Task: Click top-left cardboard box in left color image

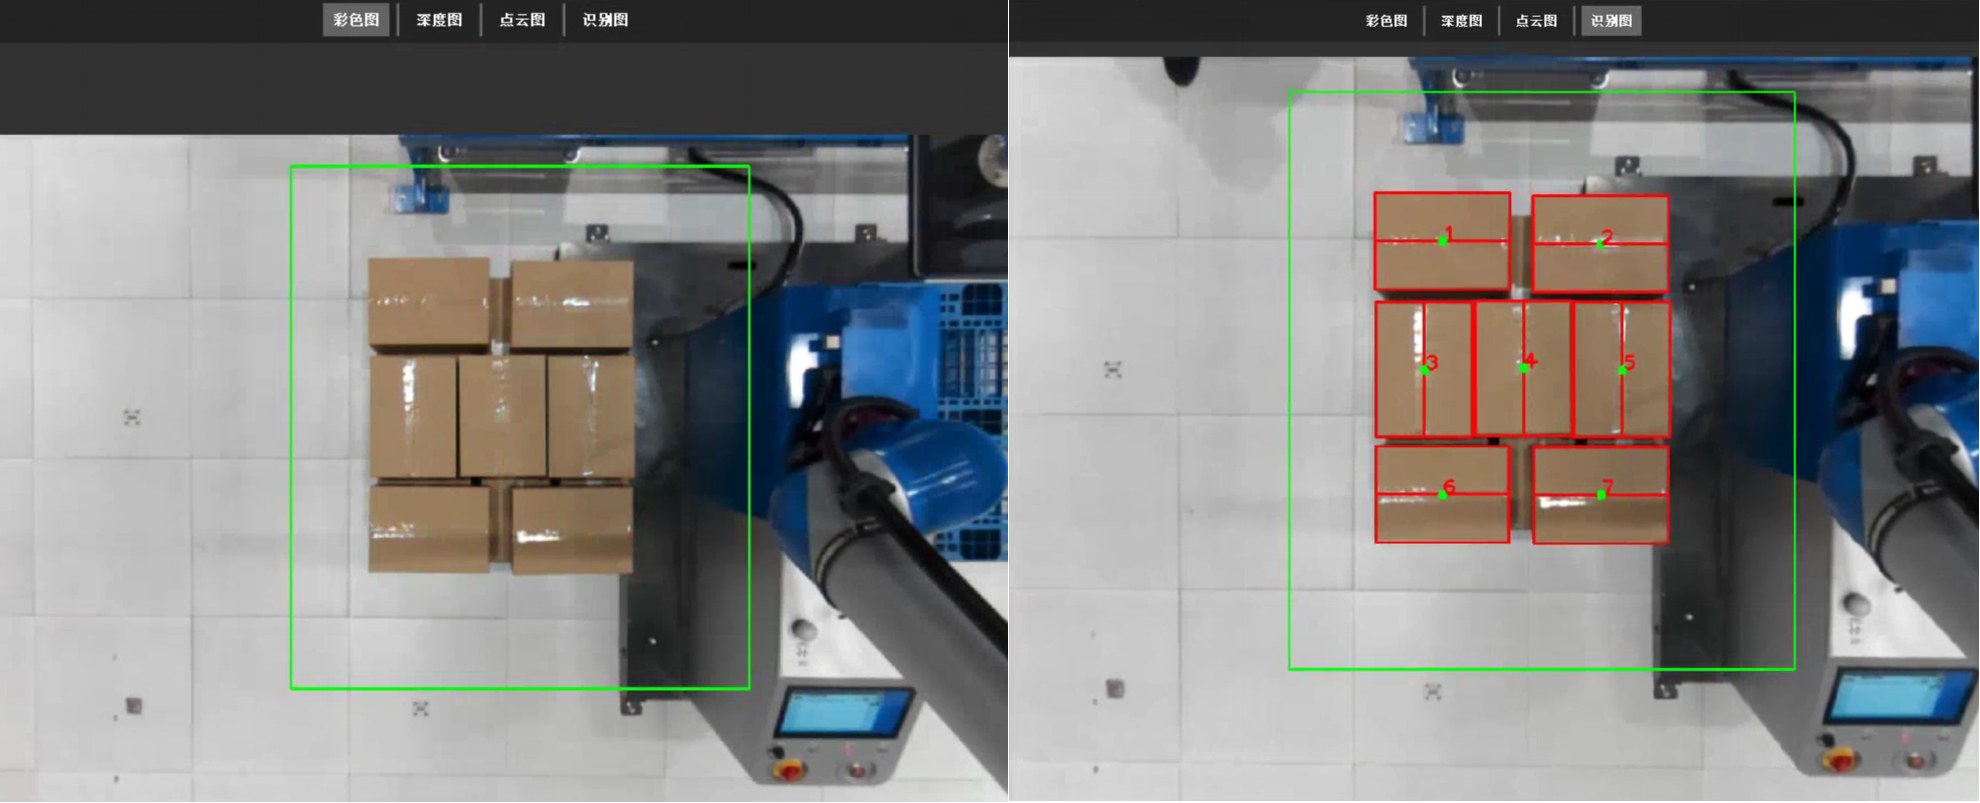Action: 429,302
